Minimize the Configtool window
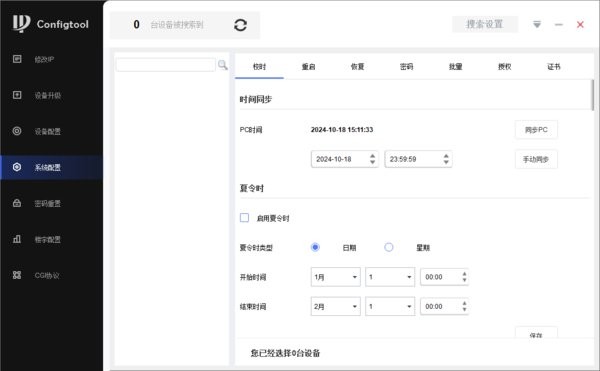The width and height of the screenshot is (600, 371). point(559,24)
